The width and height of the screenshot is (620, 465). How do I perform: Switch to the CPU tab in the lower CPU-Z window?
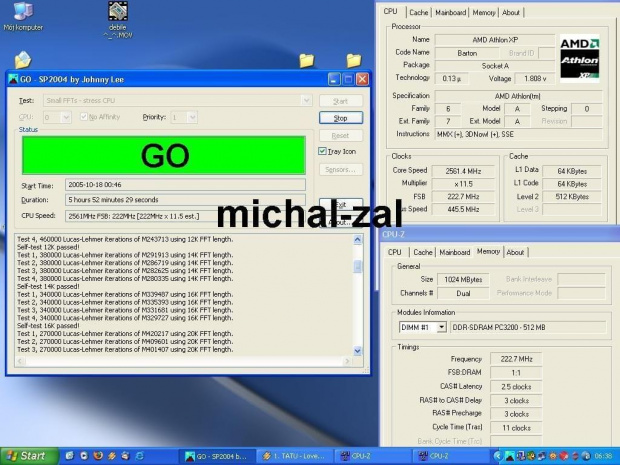(395, 252)
